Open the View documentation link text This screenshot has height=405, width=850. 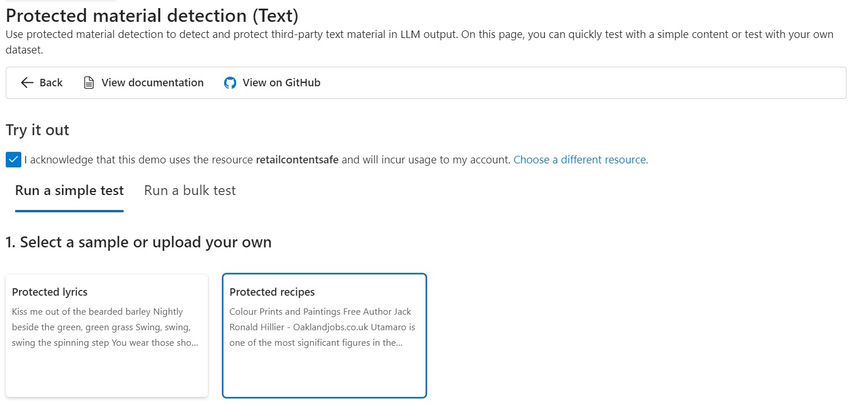click(152, 83)
